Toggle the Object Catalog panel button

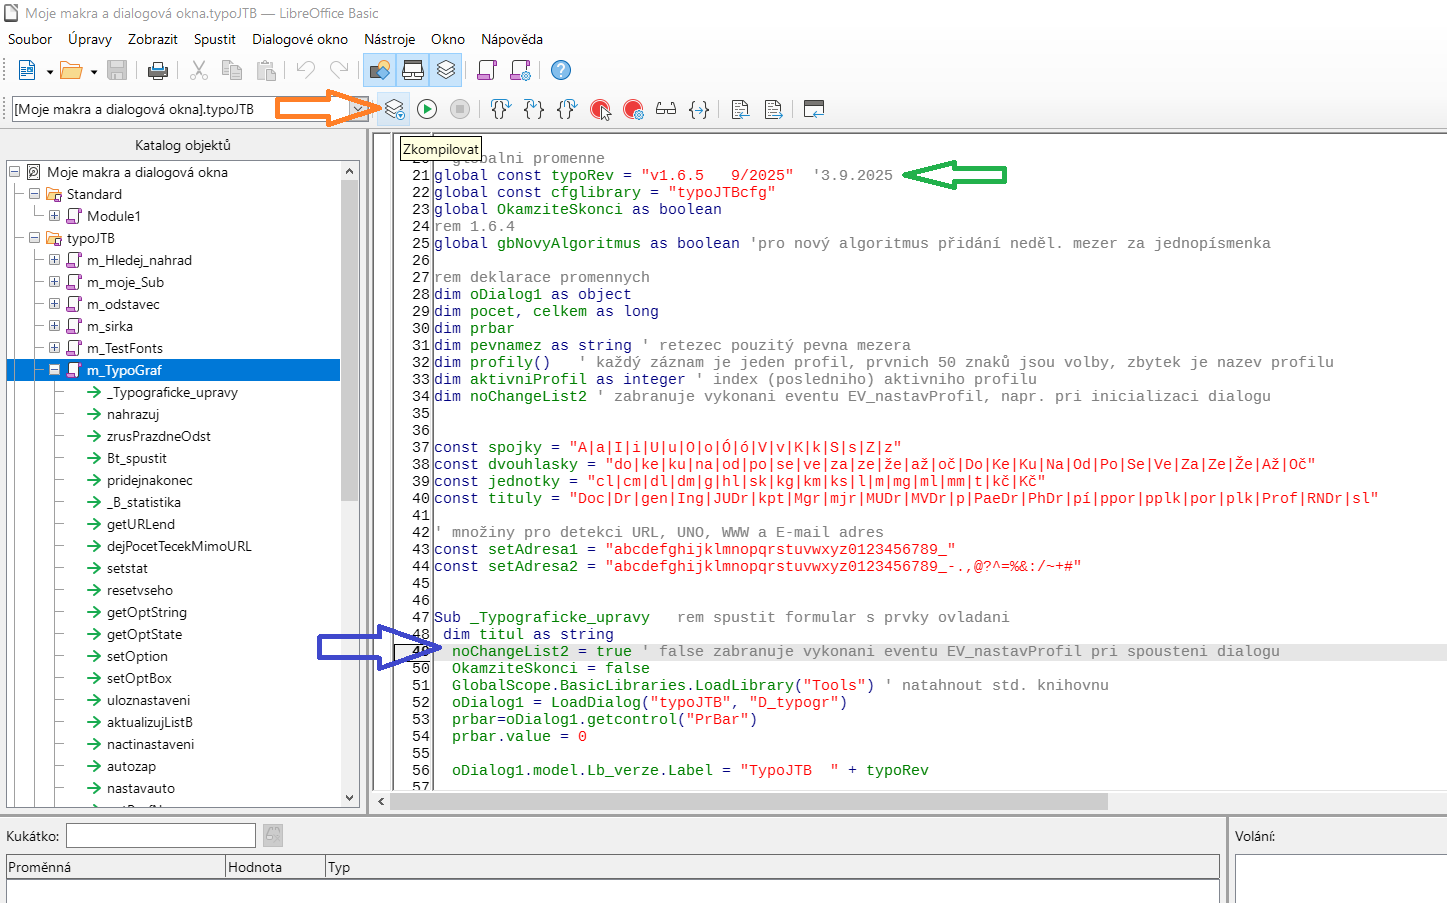click(x=379, y=70)
